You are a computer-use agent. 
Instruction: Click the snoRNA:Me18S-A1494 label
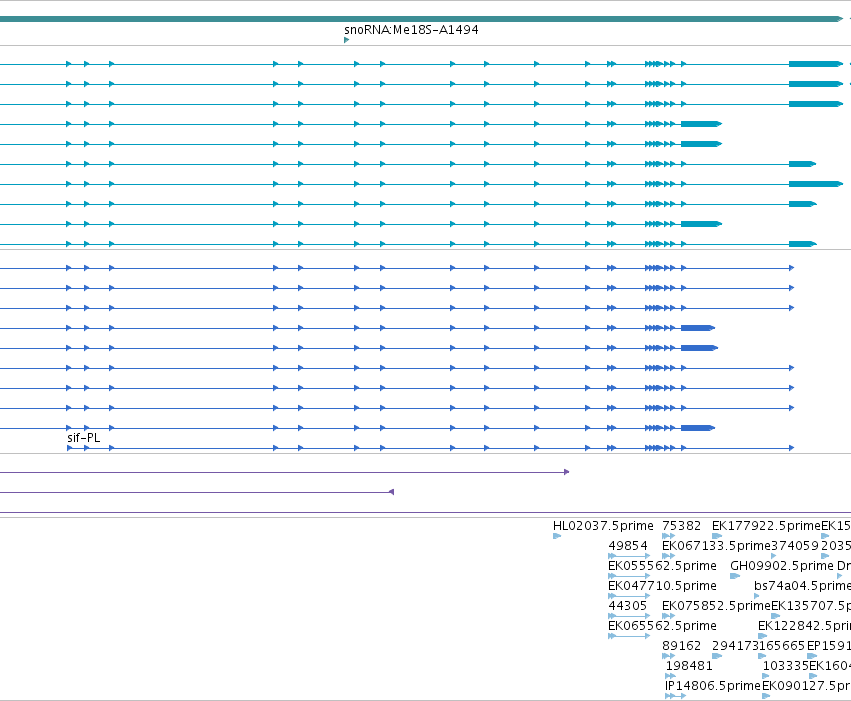pyautogui.click(x=411, y=30)
